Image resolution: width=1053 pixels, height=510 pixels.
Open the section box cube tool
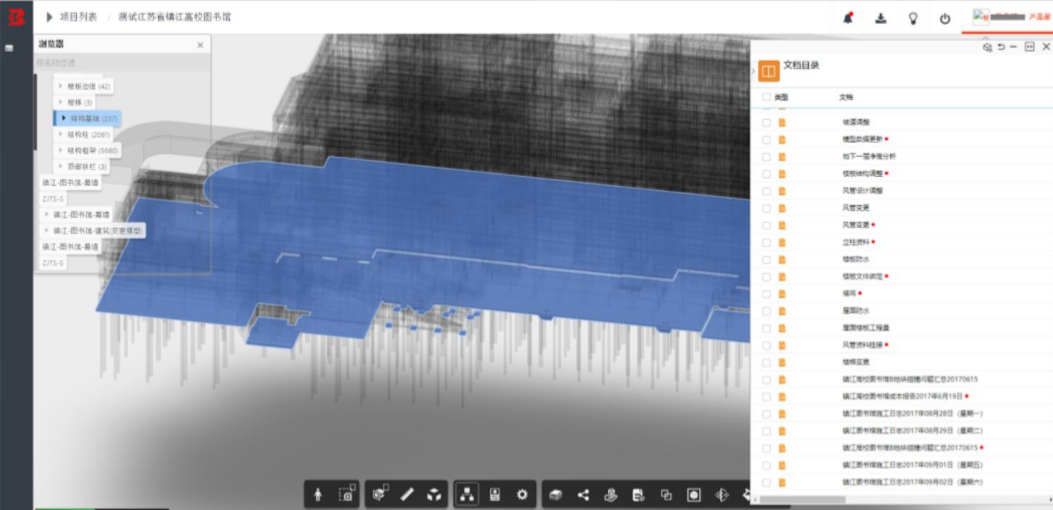click(x=434, y=495)
